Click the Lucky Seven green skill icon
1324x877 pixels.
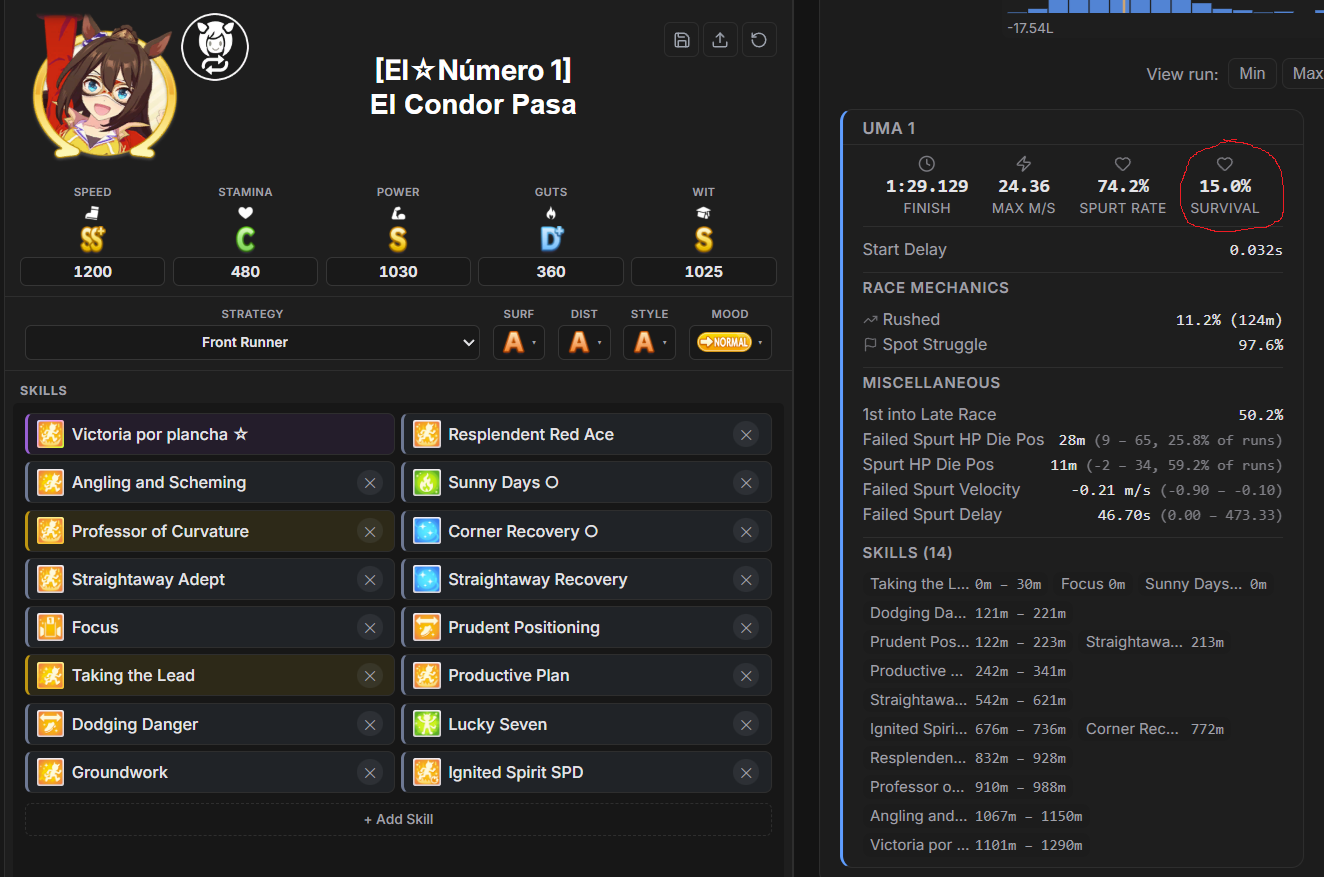point(427,724)
